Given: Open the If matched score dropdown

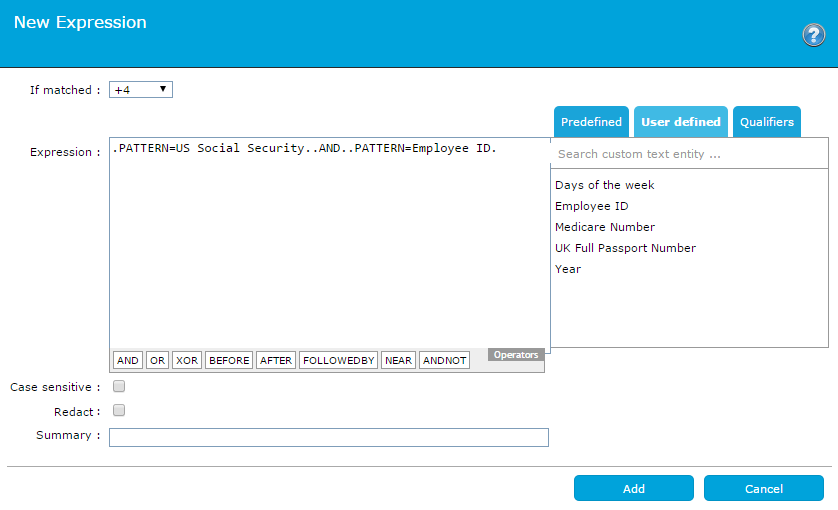Looking at the screenshot, I should click(x=141, y=90).
